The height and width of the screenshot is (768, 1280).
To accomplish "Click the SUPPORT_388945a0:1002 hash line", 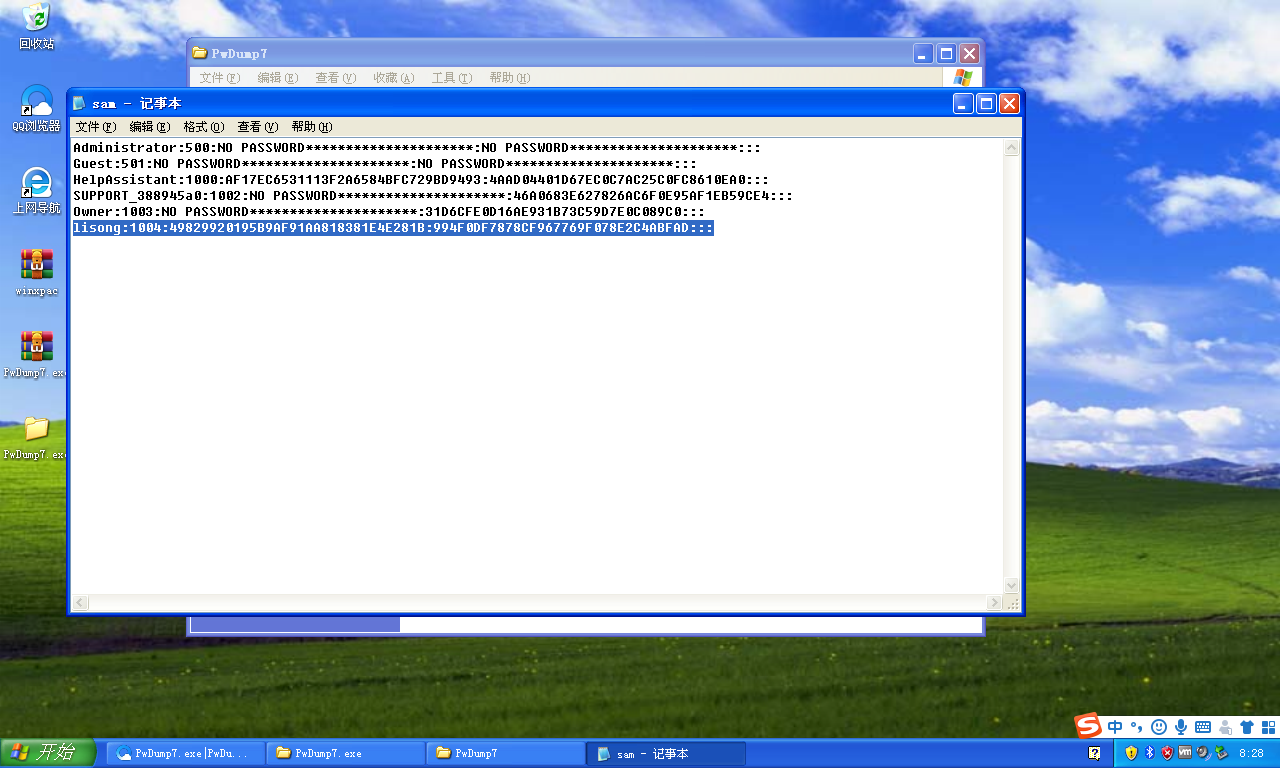I will tap(433, 196).
